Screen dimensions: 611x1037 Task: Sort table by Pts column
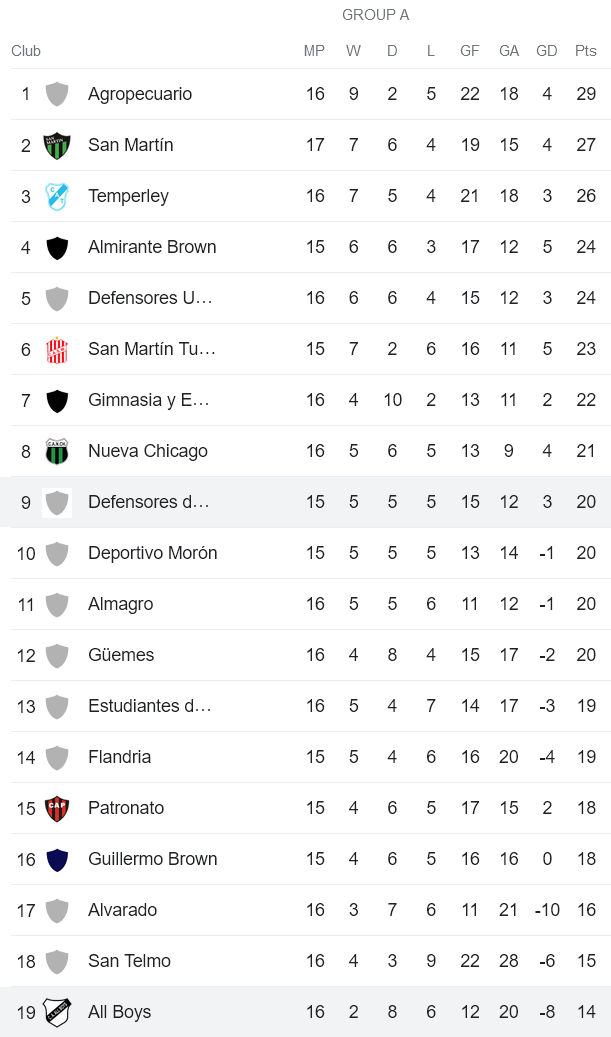(x=584, y=51)
